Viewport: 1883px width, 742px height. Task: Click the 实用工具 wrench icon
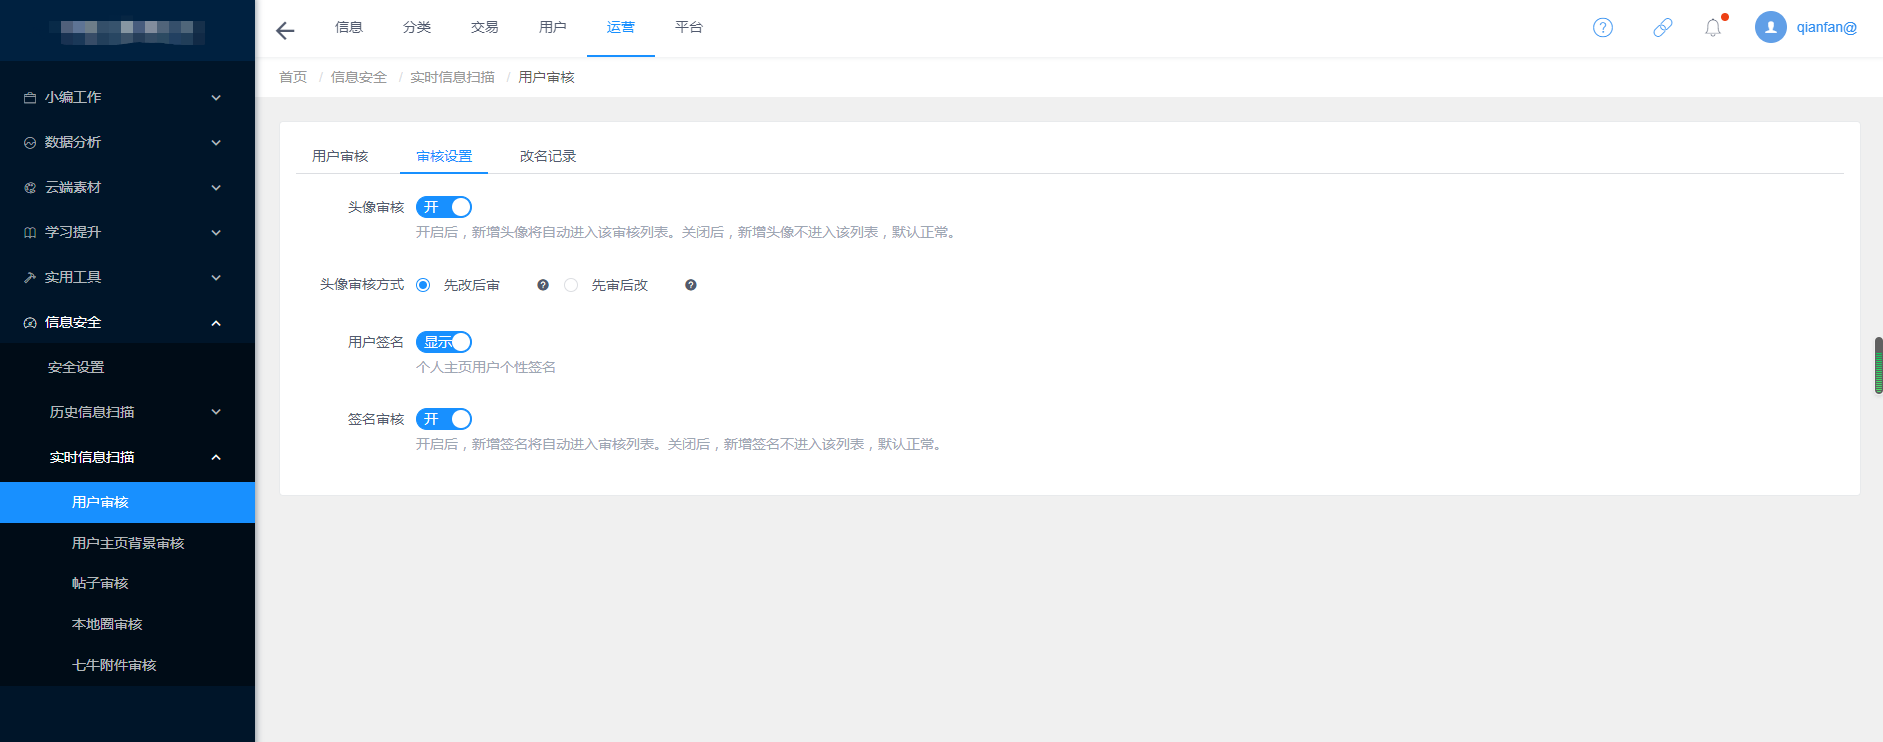point(30,278)
